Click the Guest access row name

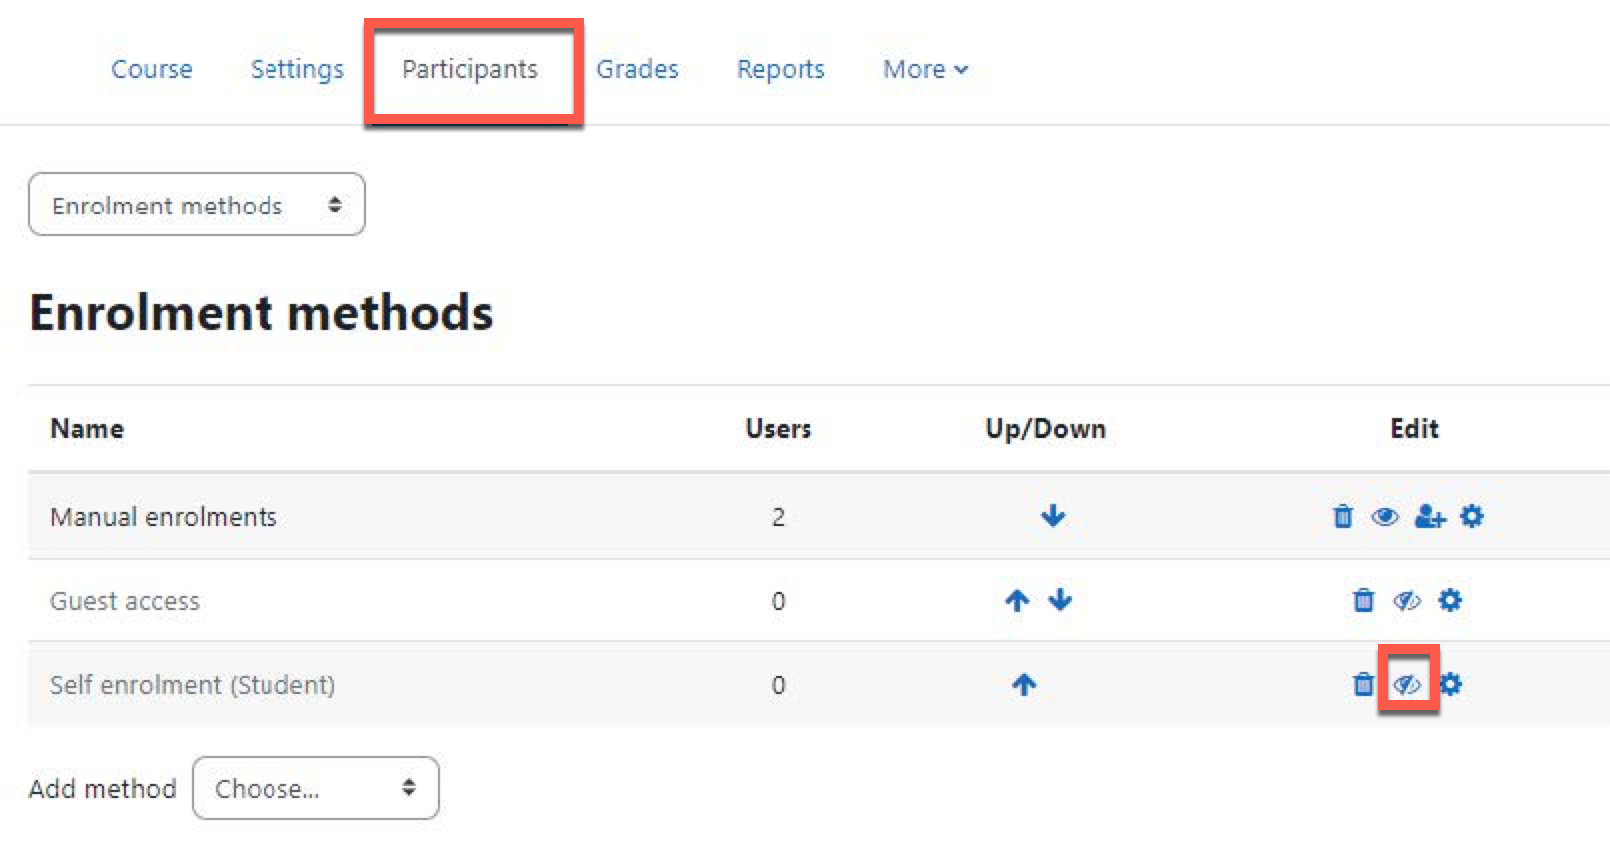tap(125, 601)
